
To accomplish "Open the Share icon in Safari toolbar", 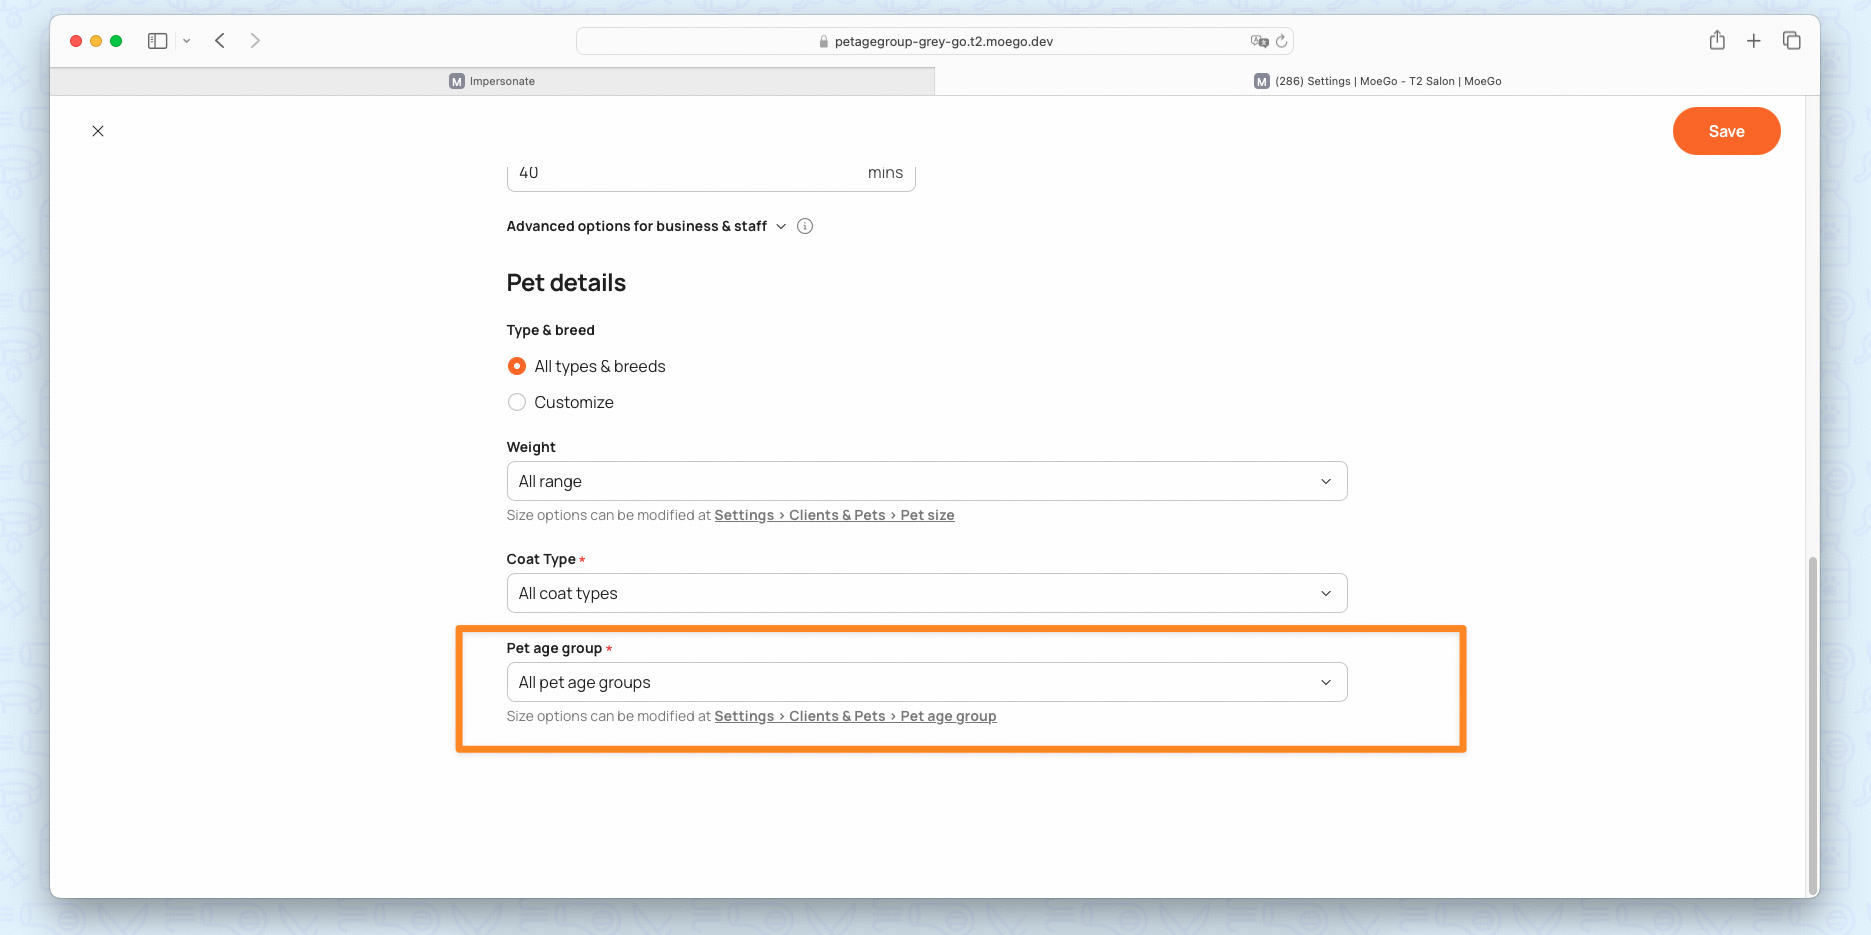I will click(1717, 41).
